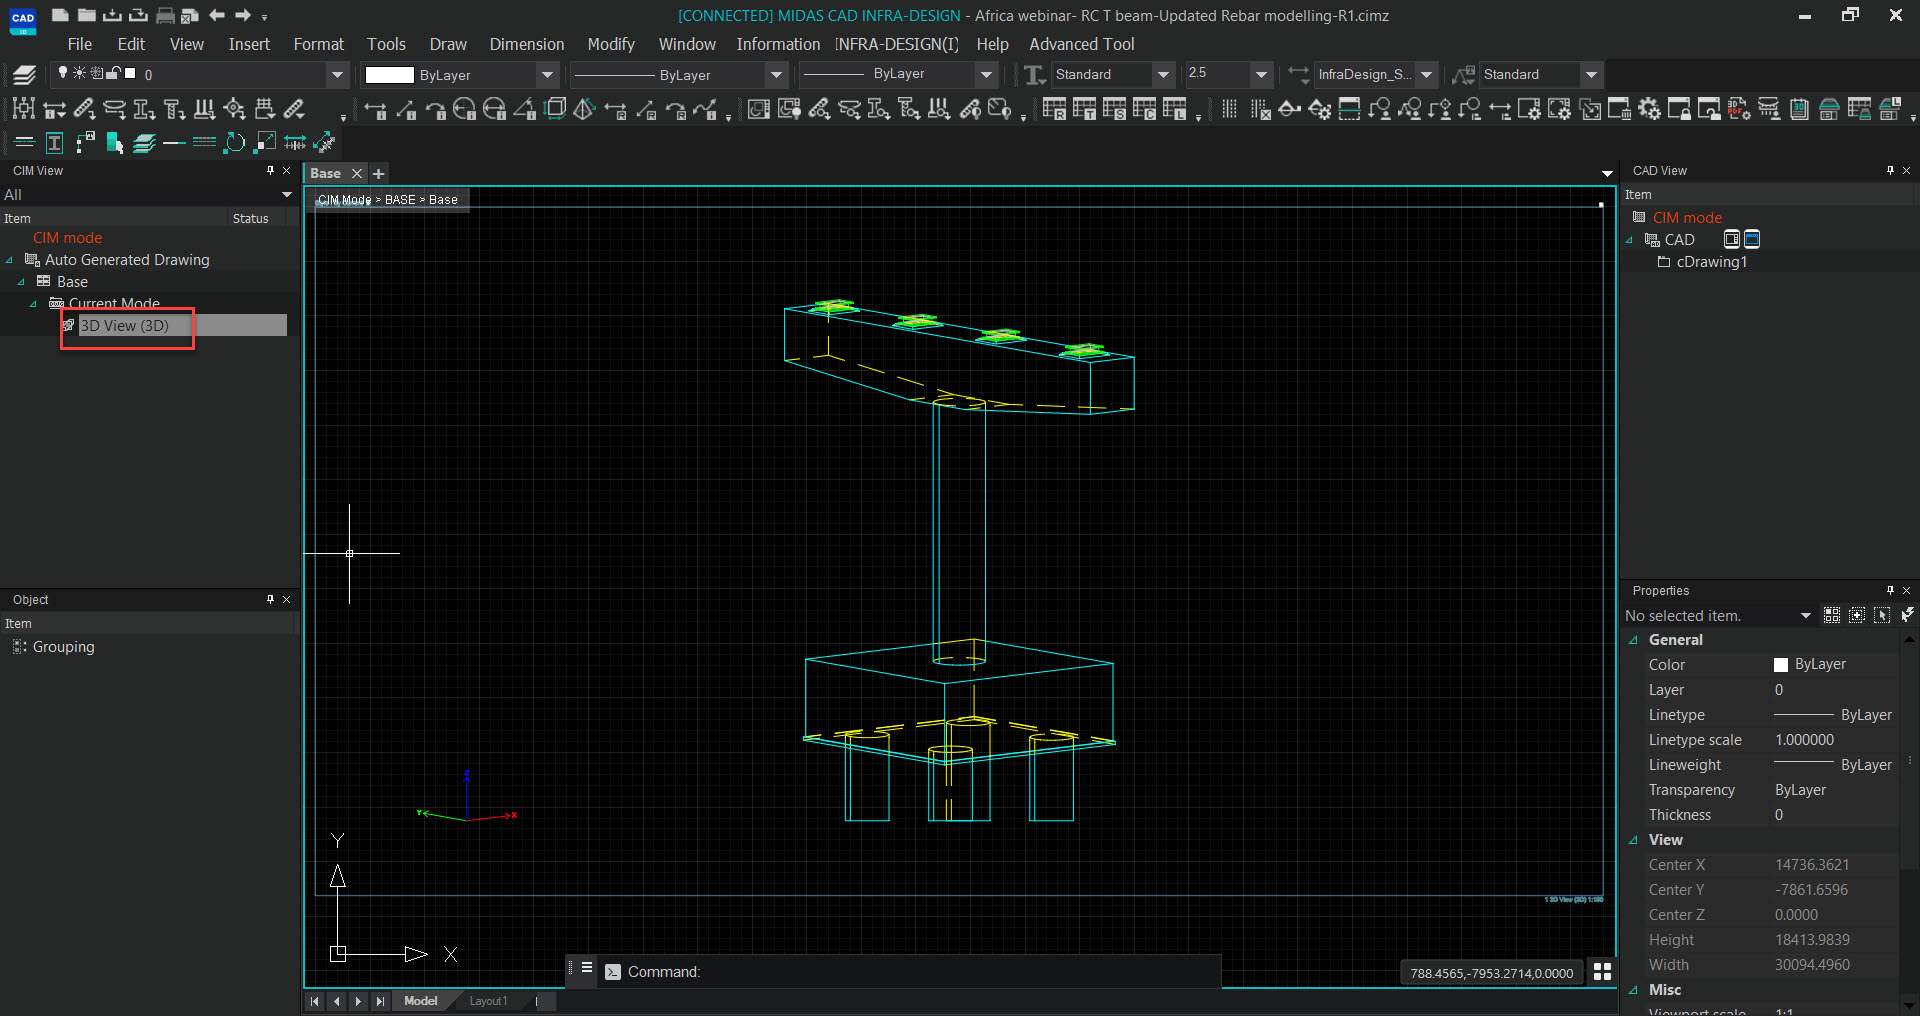1920x1016 pixels.
Task: Open the linetype ByLayer dropdown
Action: click(x=776, y=75)
